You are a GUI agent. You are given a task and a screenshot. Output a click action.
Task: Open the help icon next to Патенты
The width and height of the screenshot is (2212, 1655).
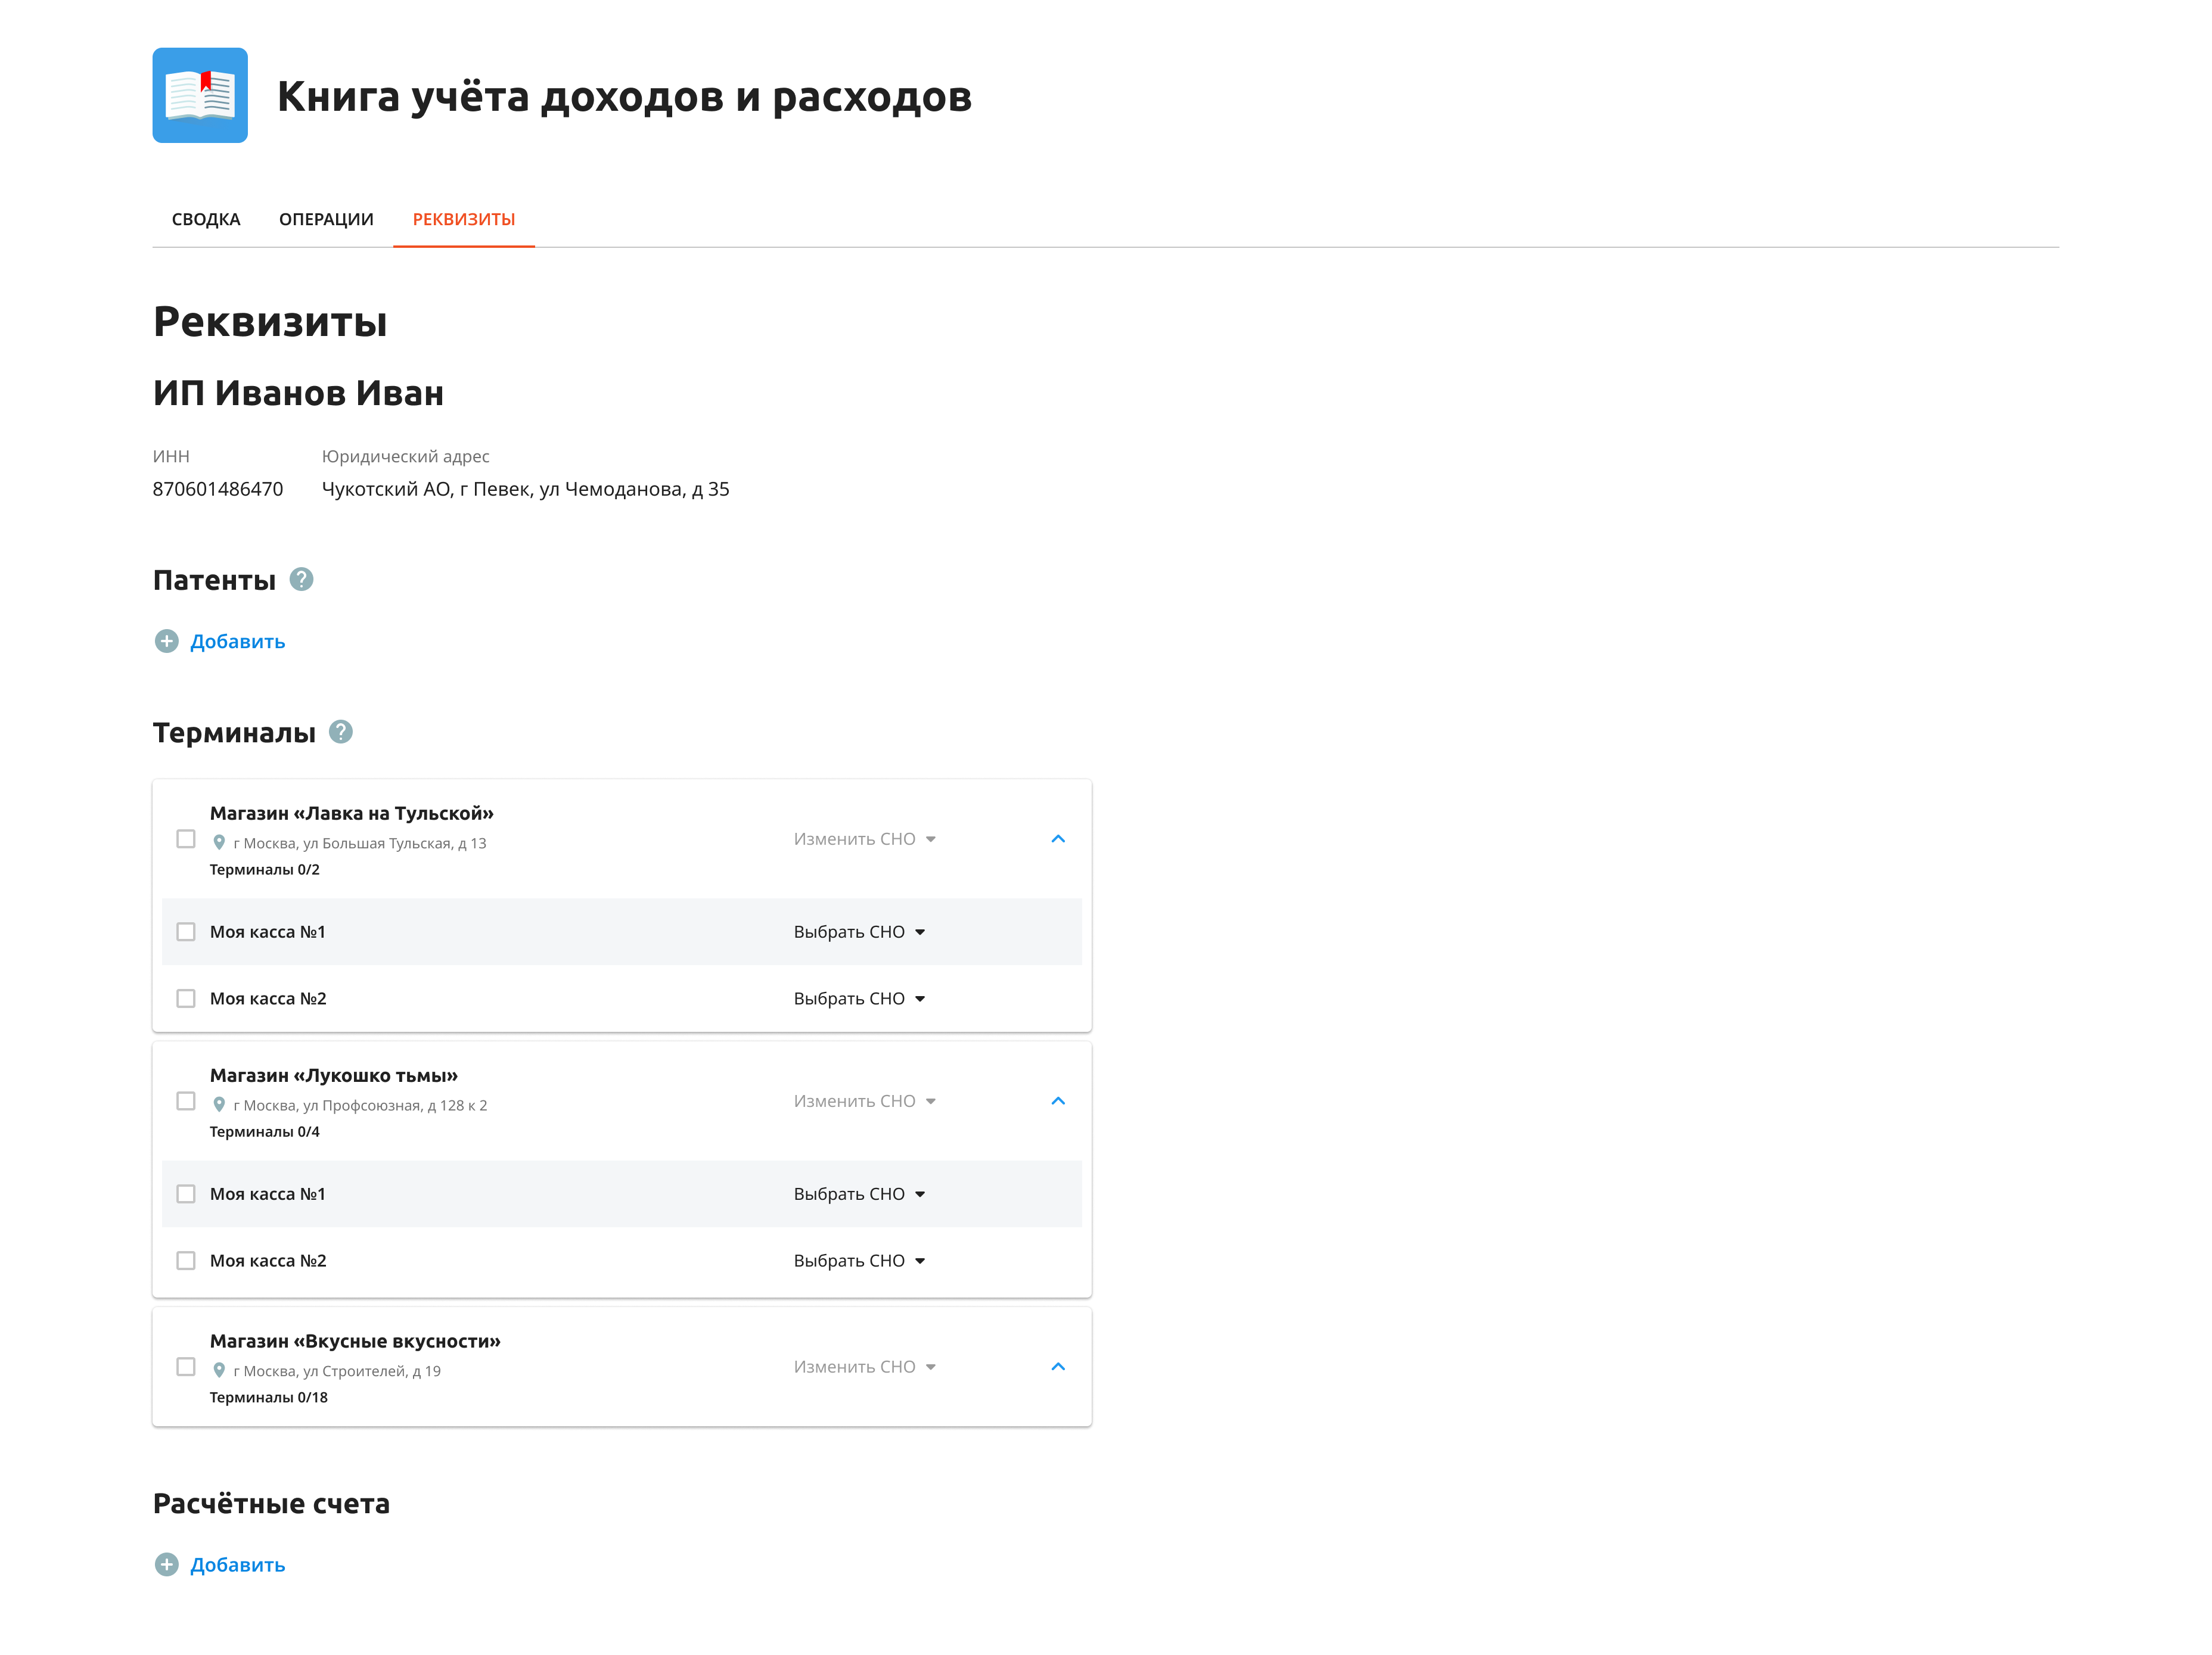tap(301, 579)
